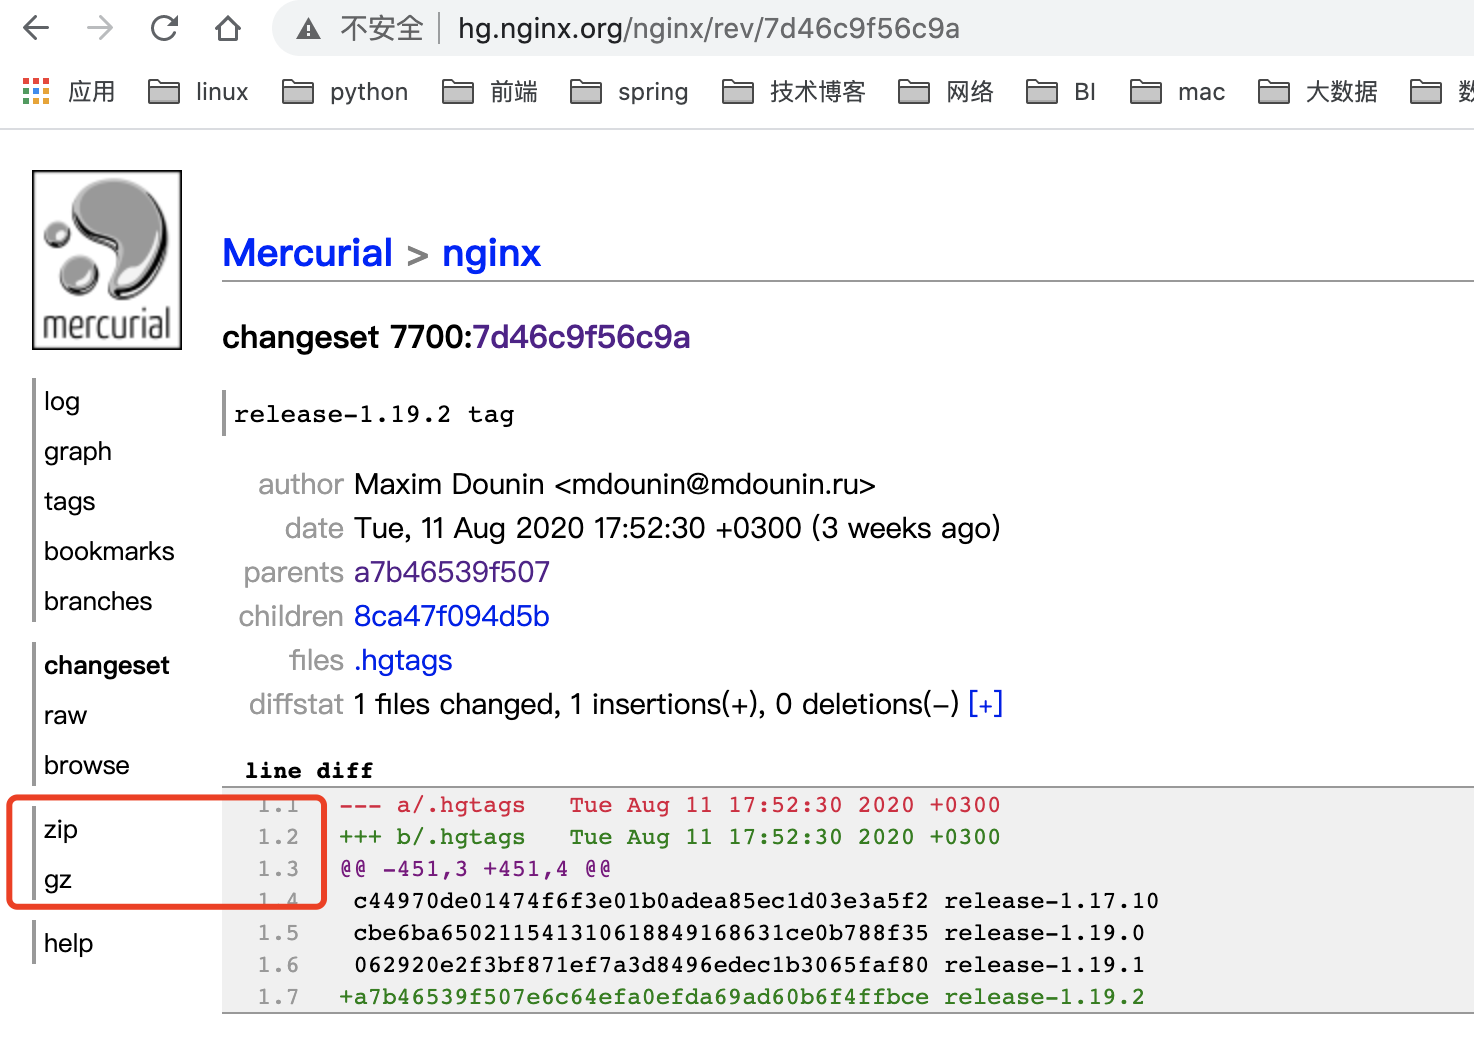This screenshot has height=1058, width=1474.
Task: Open the .hgtags file link
Action: [403, 660]
